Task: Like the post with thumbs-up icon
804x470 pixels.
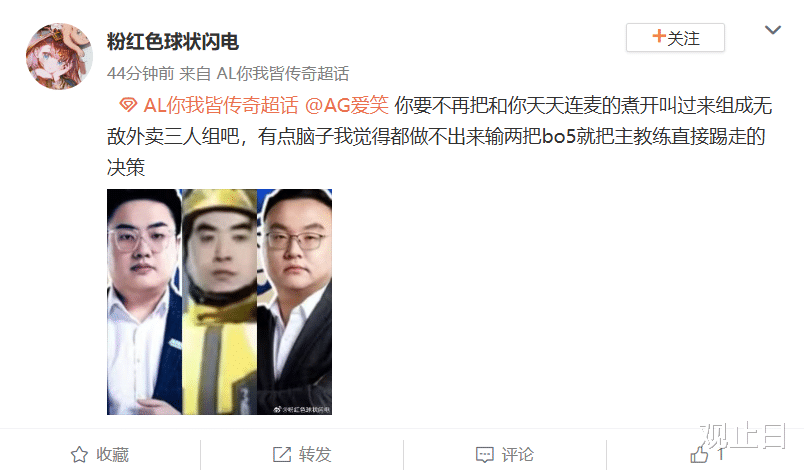Action: point(698,454)
